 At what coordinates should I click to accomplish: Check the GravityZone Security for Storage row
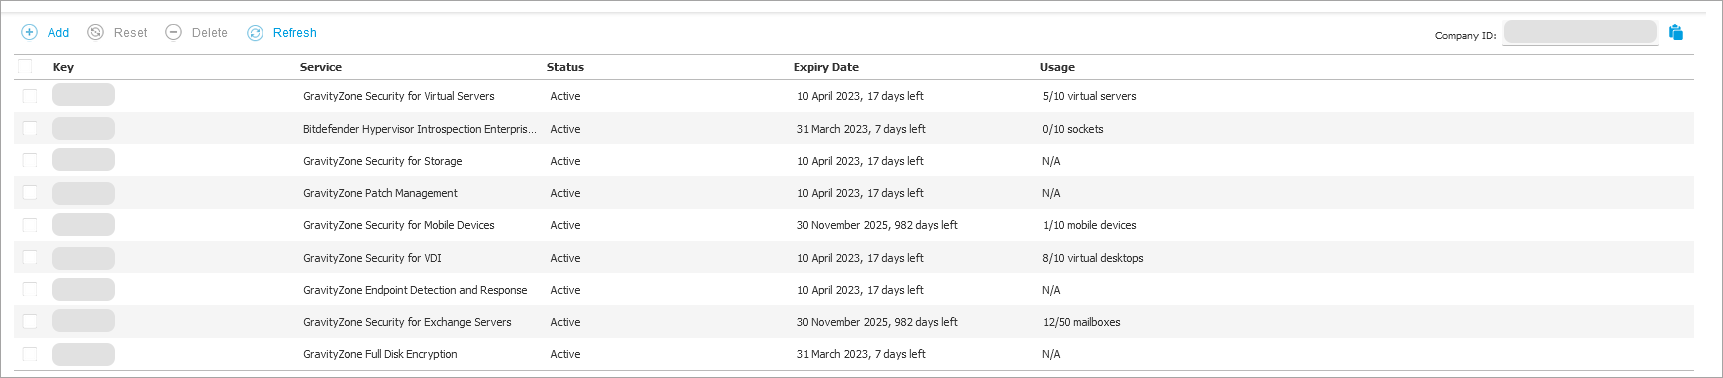30,160
